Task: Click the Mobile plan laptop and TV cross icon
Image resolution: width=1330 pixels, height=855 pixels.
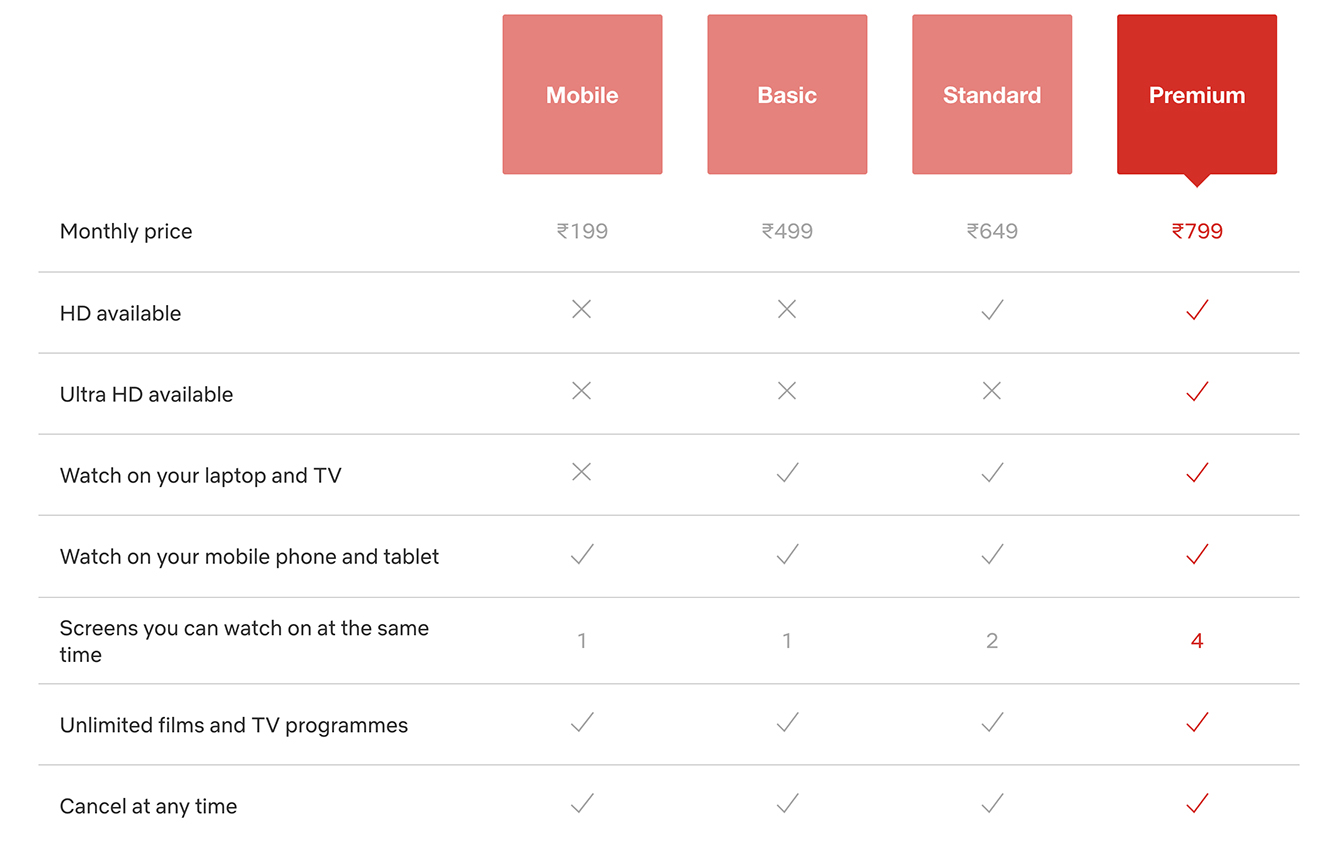Action: [x=582, y=472]
